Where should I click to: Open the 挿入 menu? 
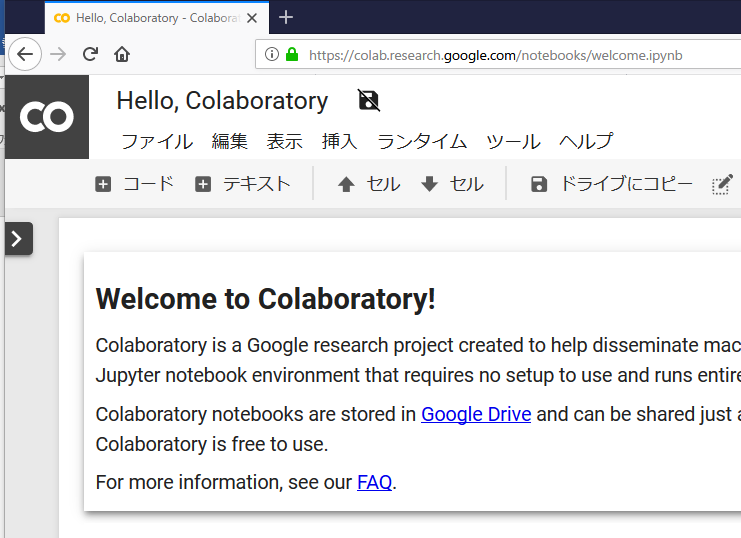339,141
